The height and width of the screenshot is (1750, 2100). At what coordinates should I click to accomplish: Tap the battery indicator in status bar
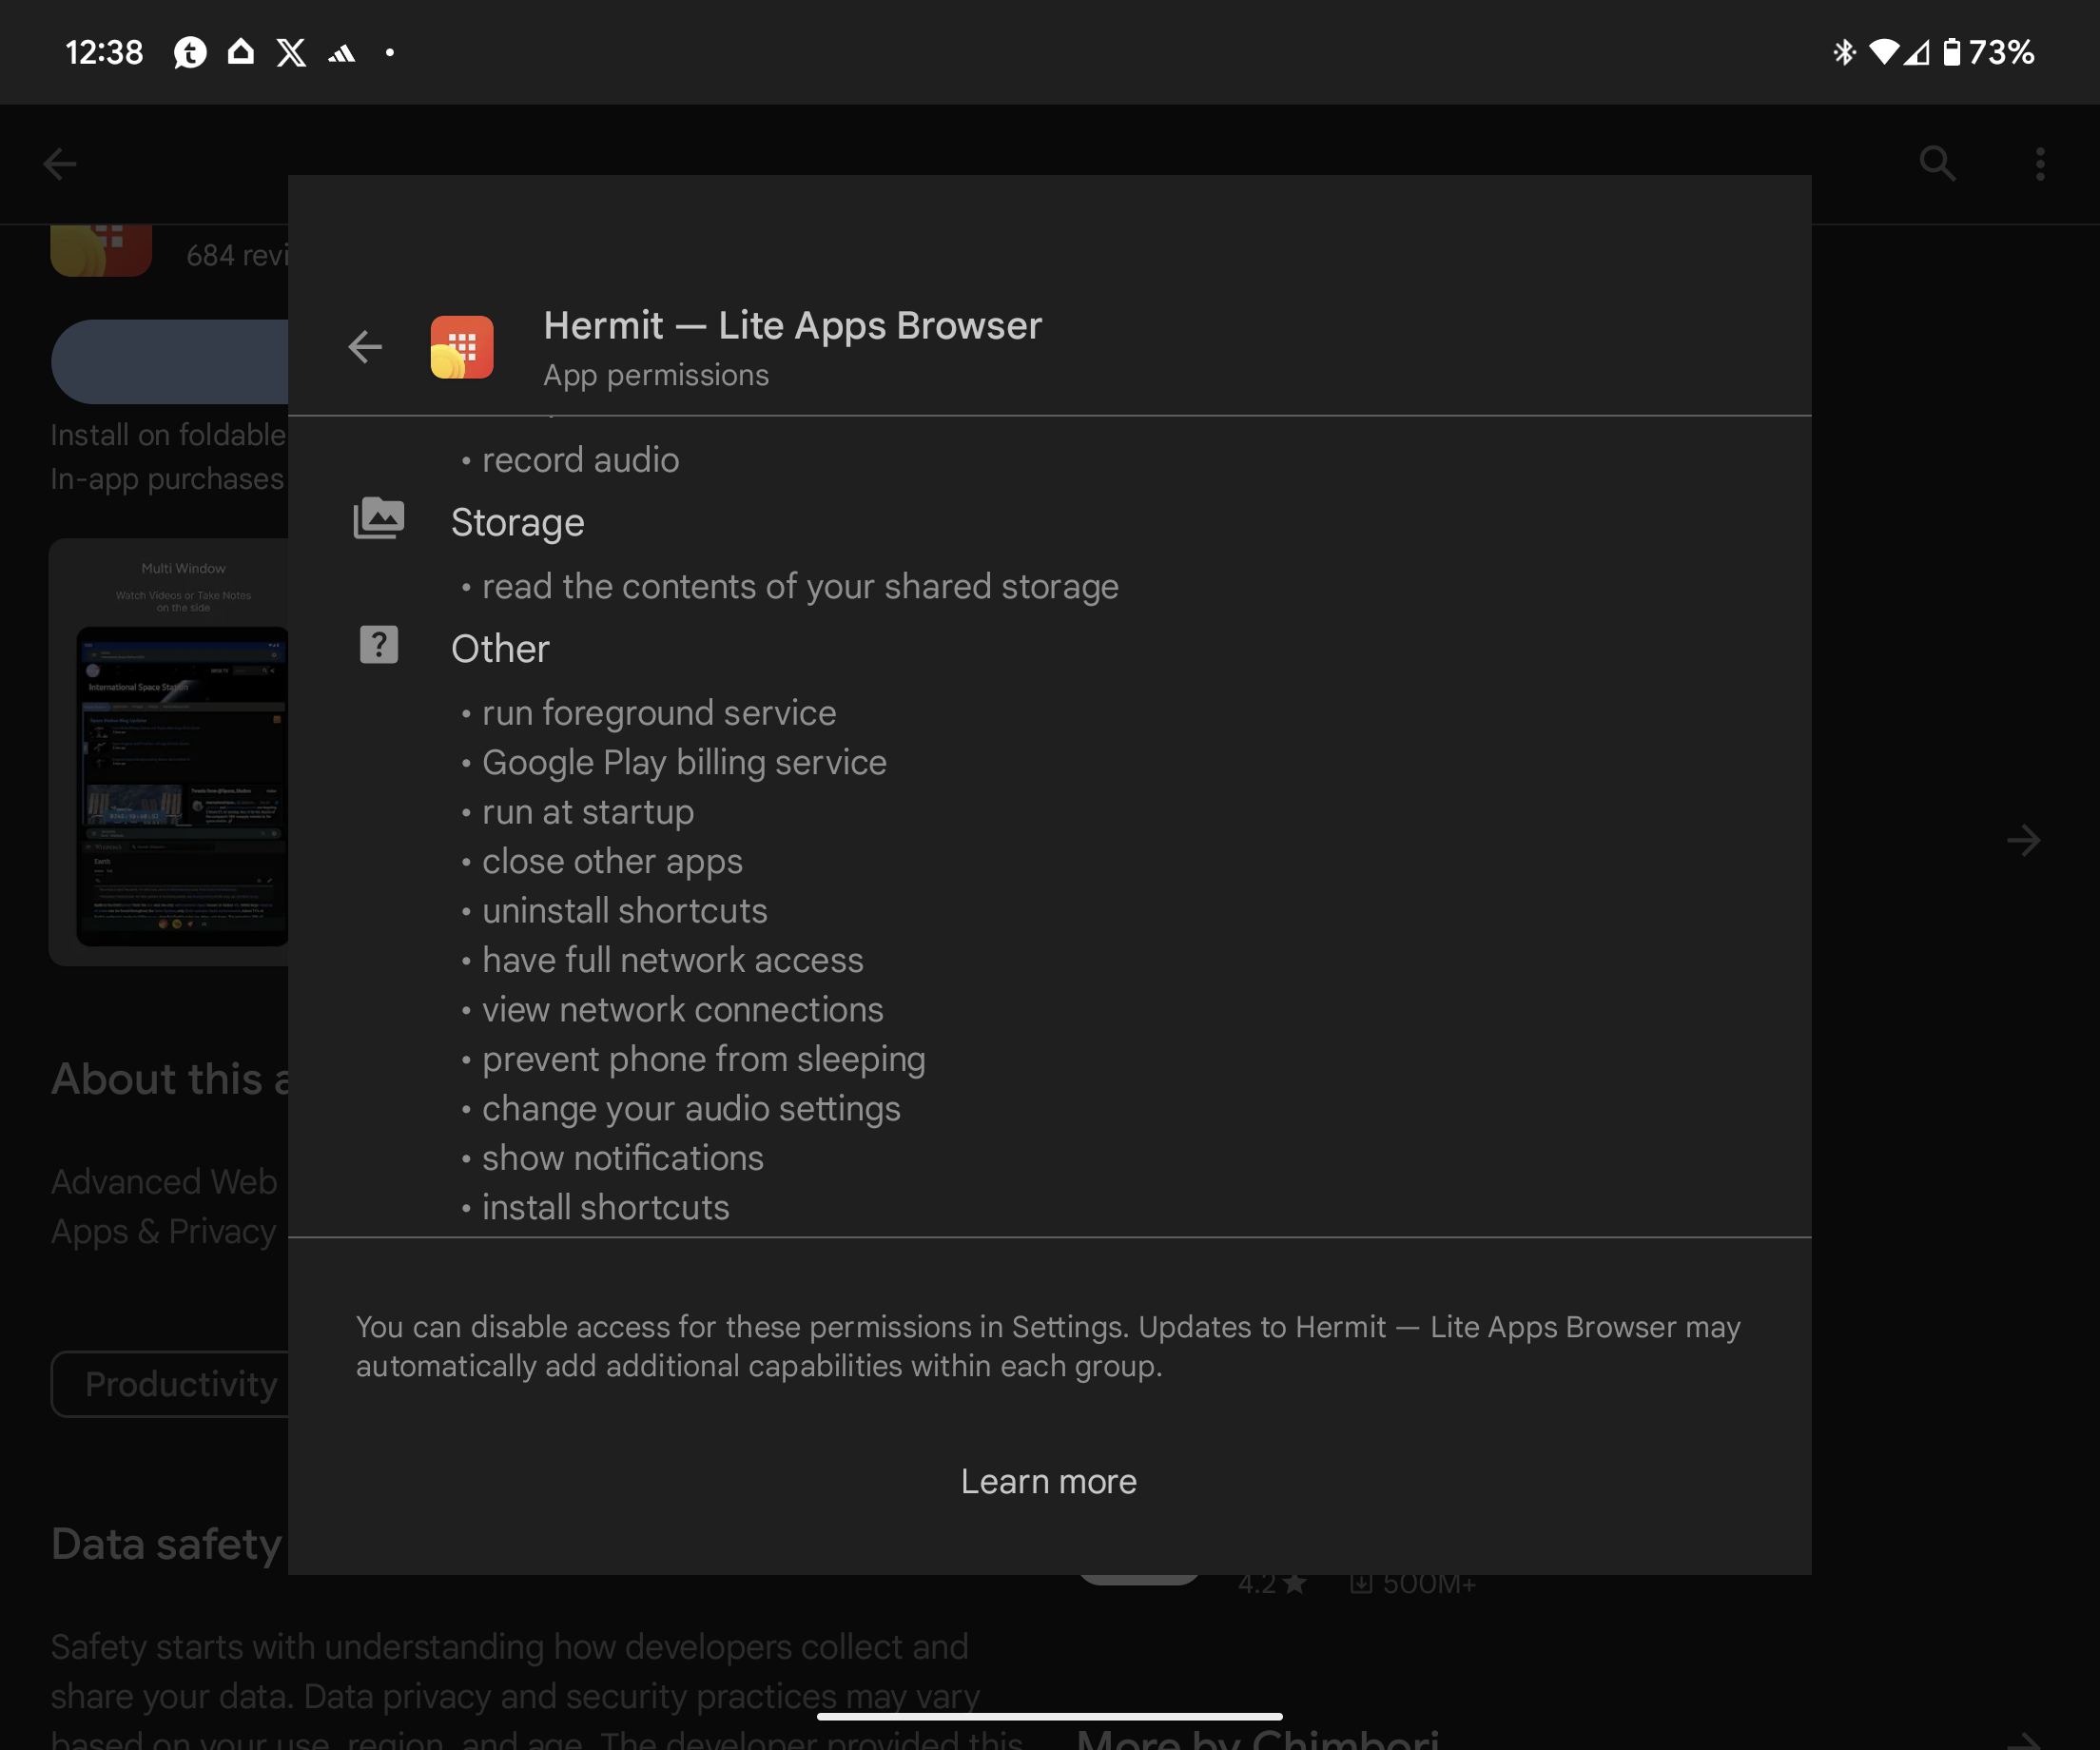pos(1951,52)
